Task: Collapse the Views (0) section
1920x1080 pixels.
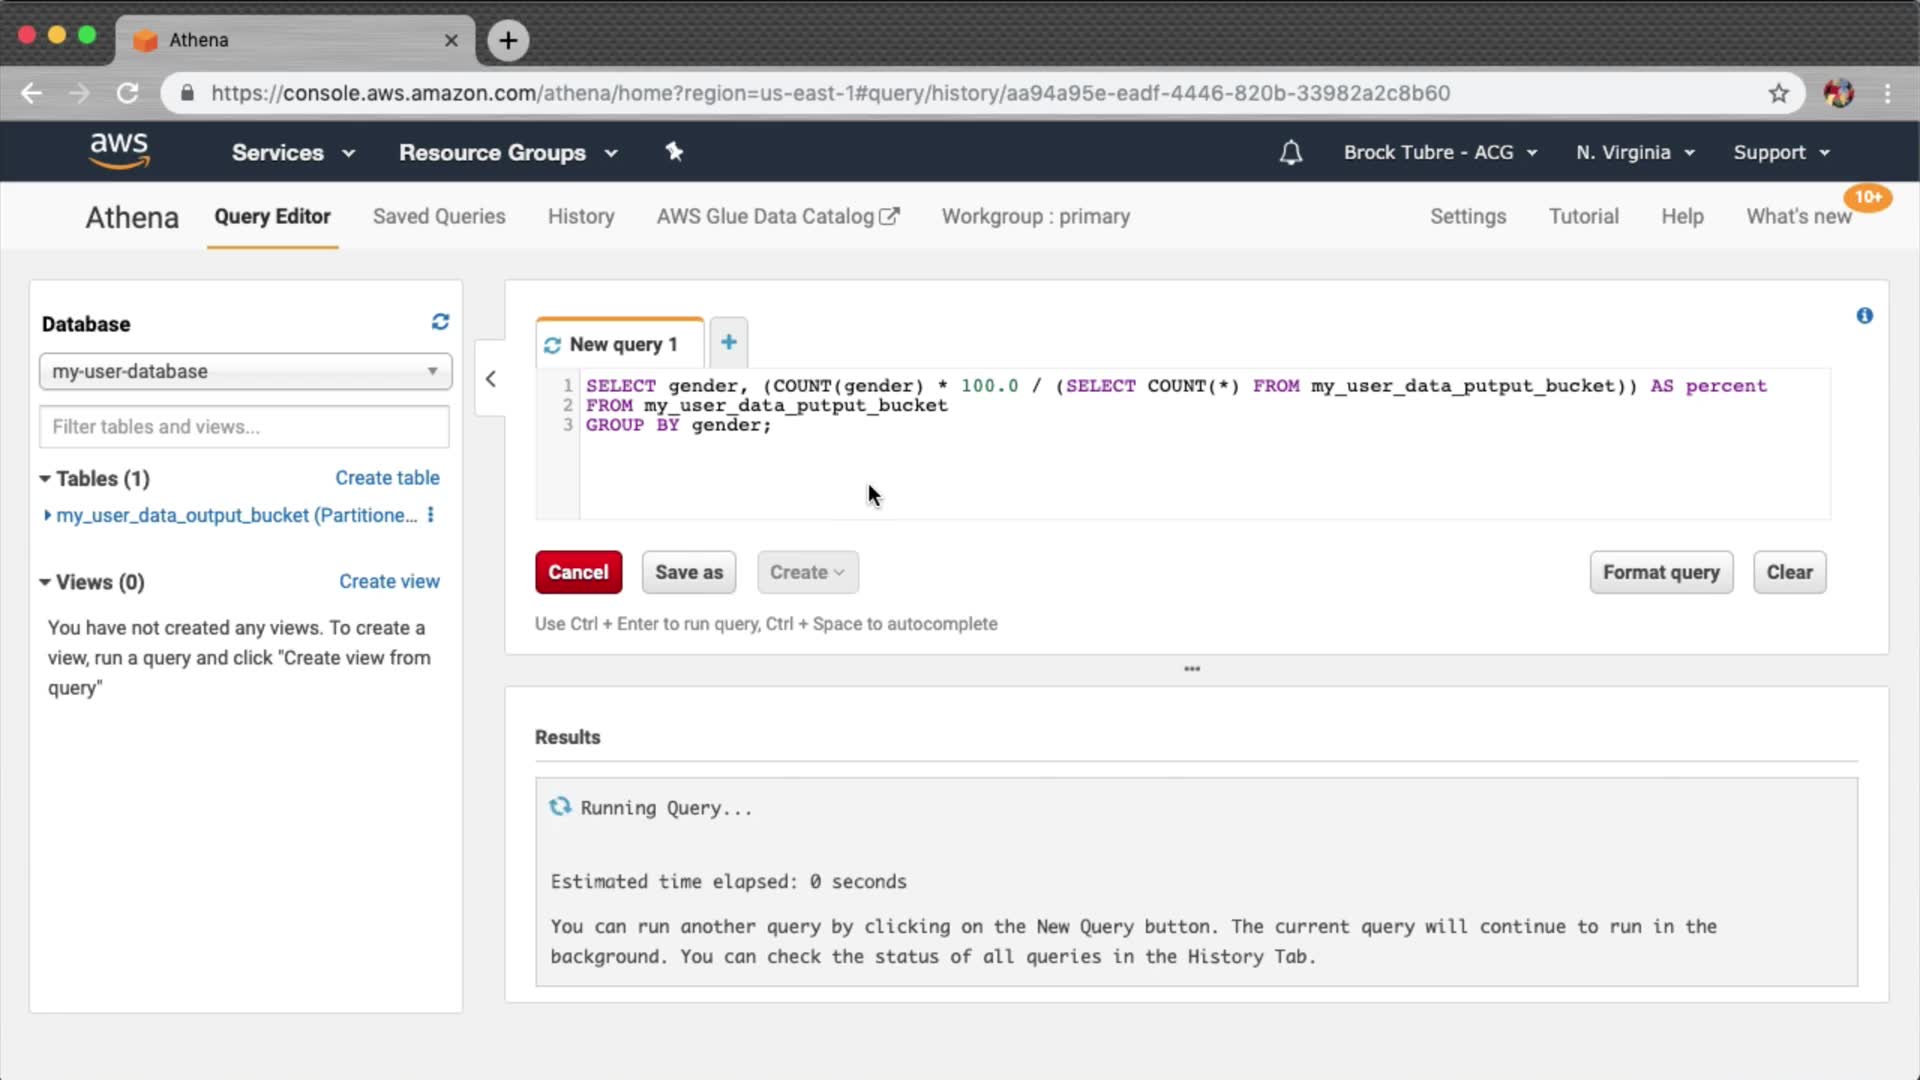Action: point(45,582)
